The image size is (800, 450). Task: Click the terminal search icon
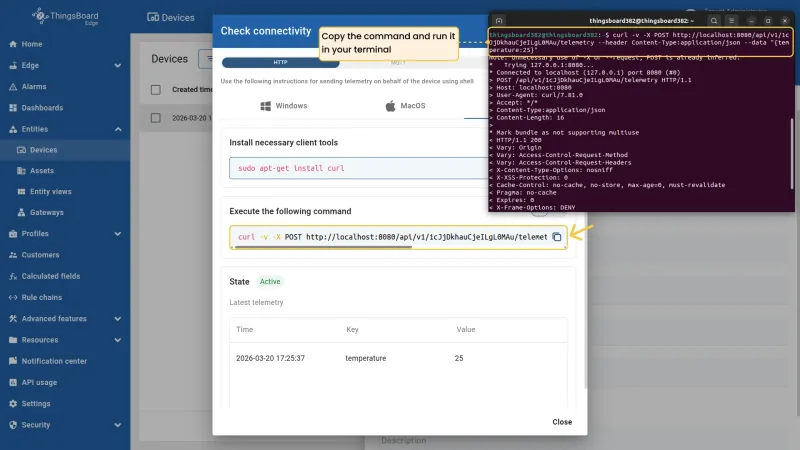pos(714,21)
